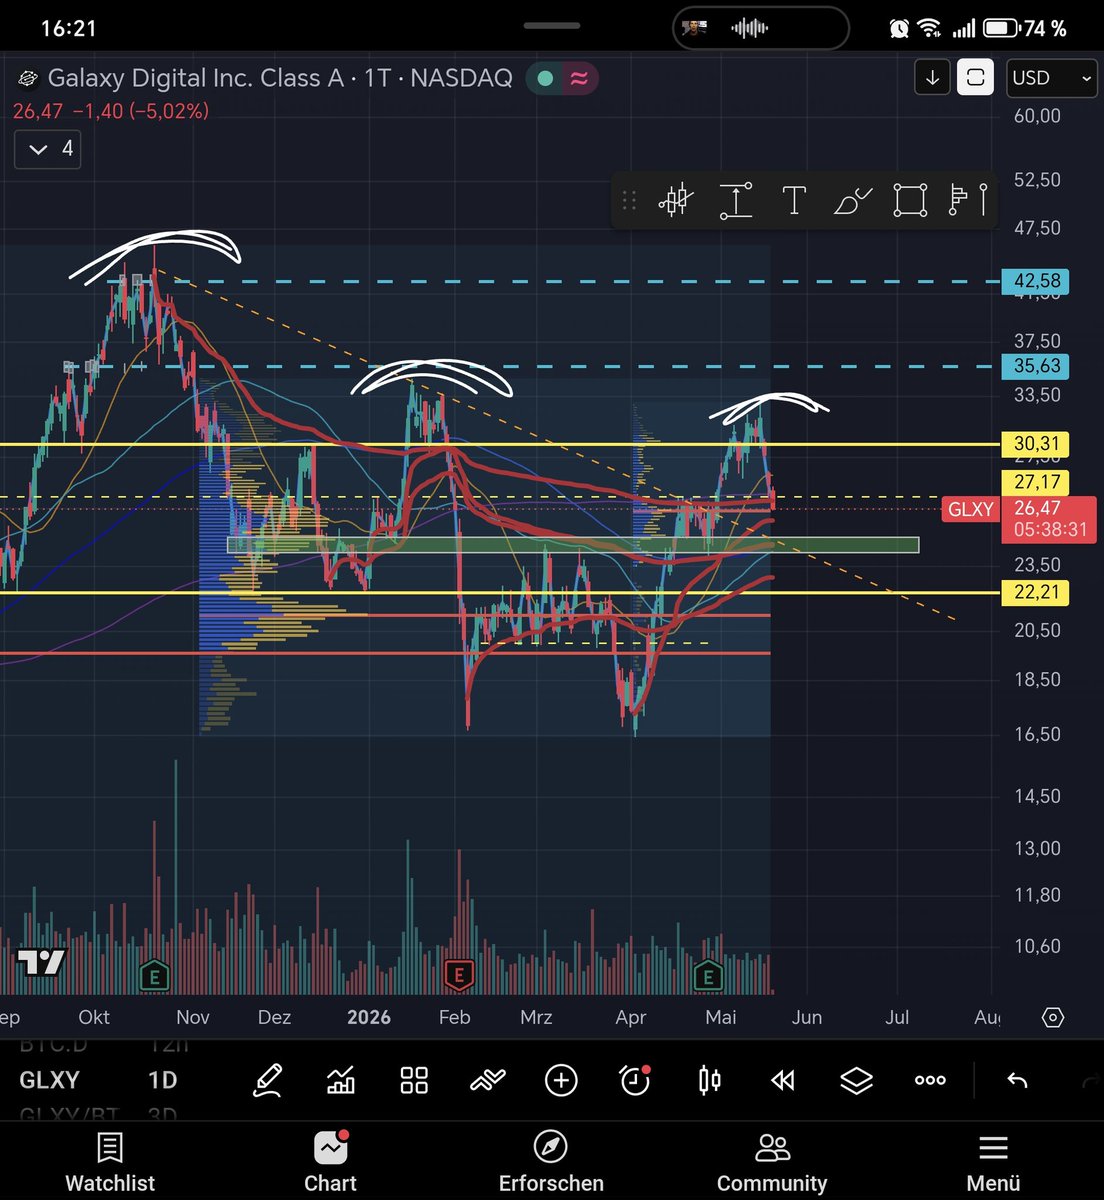The height and width of the screenshot is (1200, 1104).
Task: Open the volume profile drawing tool
Action: pos(968,200)
